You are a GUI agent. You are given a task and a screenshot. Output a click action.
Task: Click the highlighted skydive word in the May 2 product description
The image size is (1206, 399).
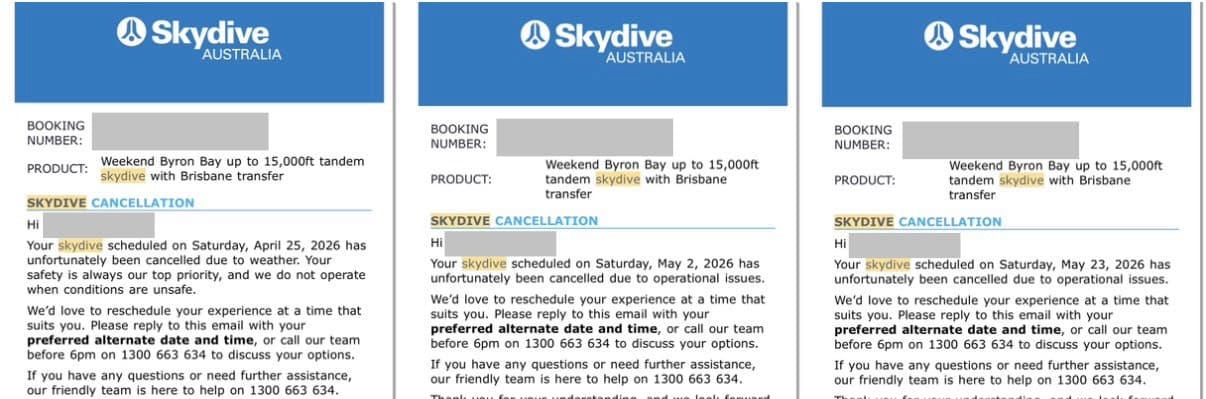coord(616,180)
